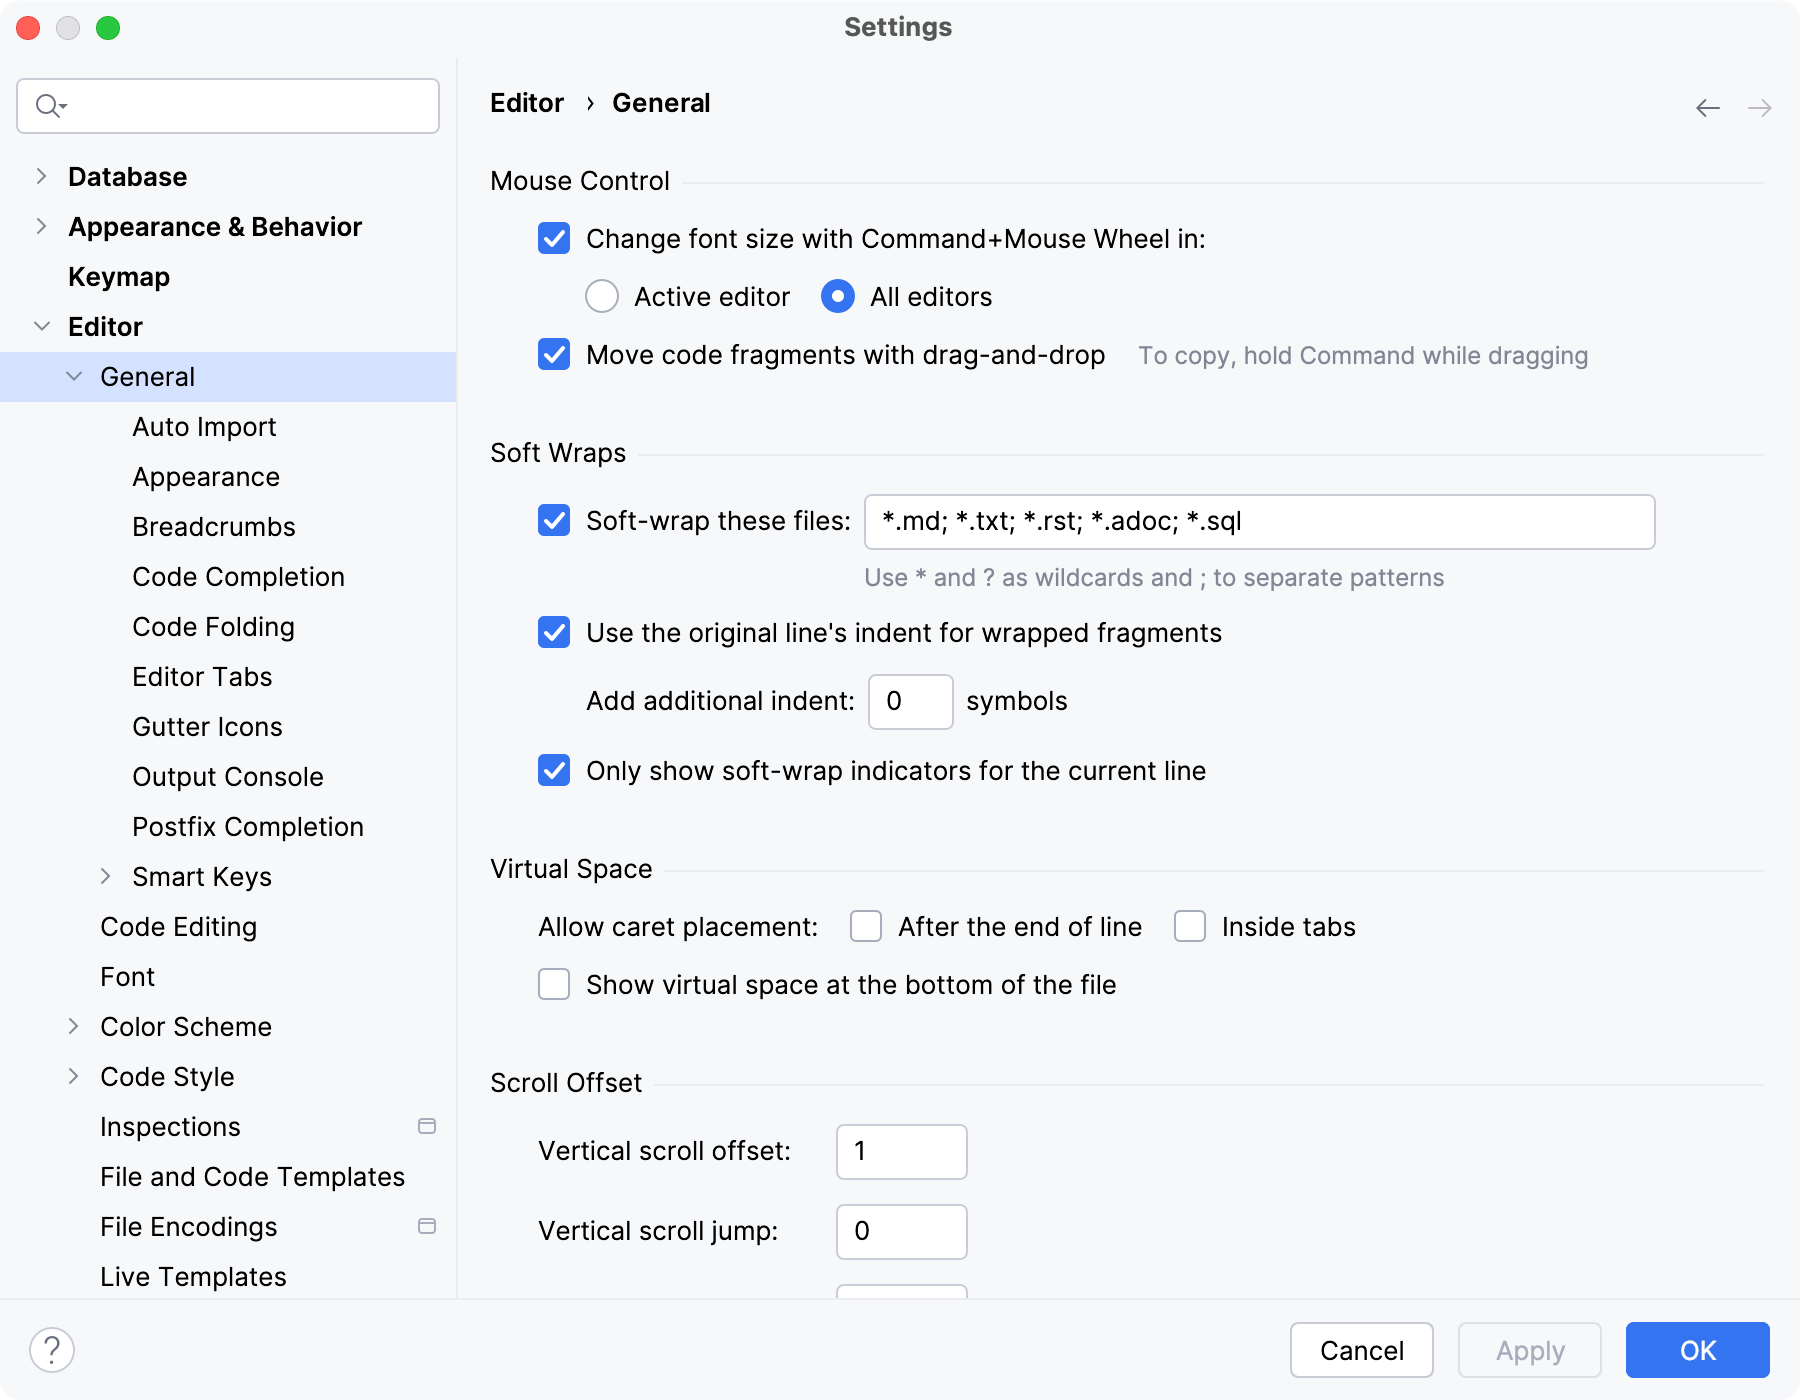Image resolution: width=1800 pixels, height=1400 pixels.
Task: Collapse the Editor tree node
Action: tap(42, 327)
